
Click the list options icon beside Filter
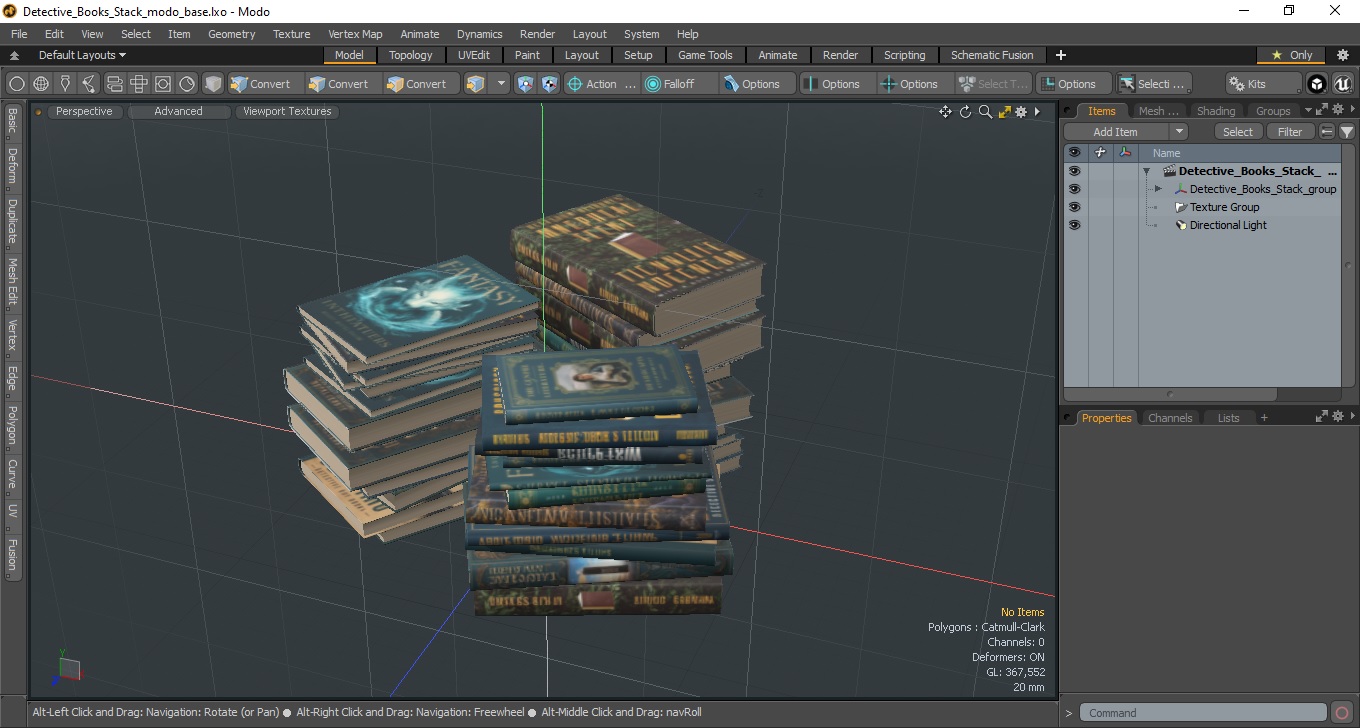1327,132
